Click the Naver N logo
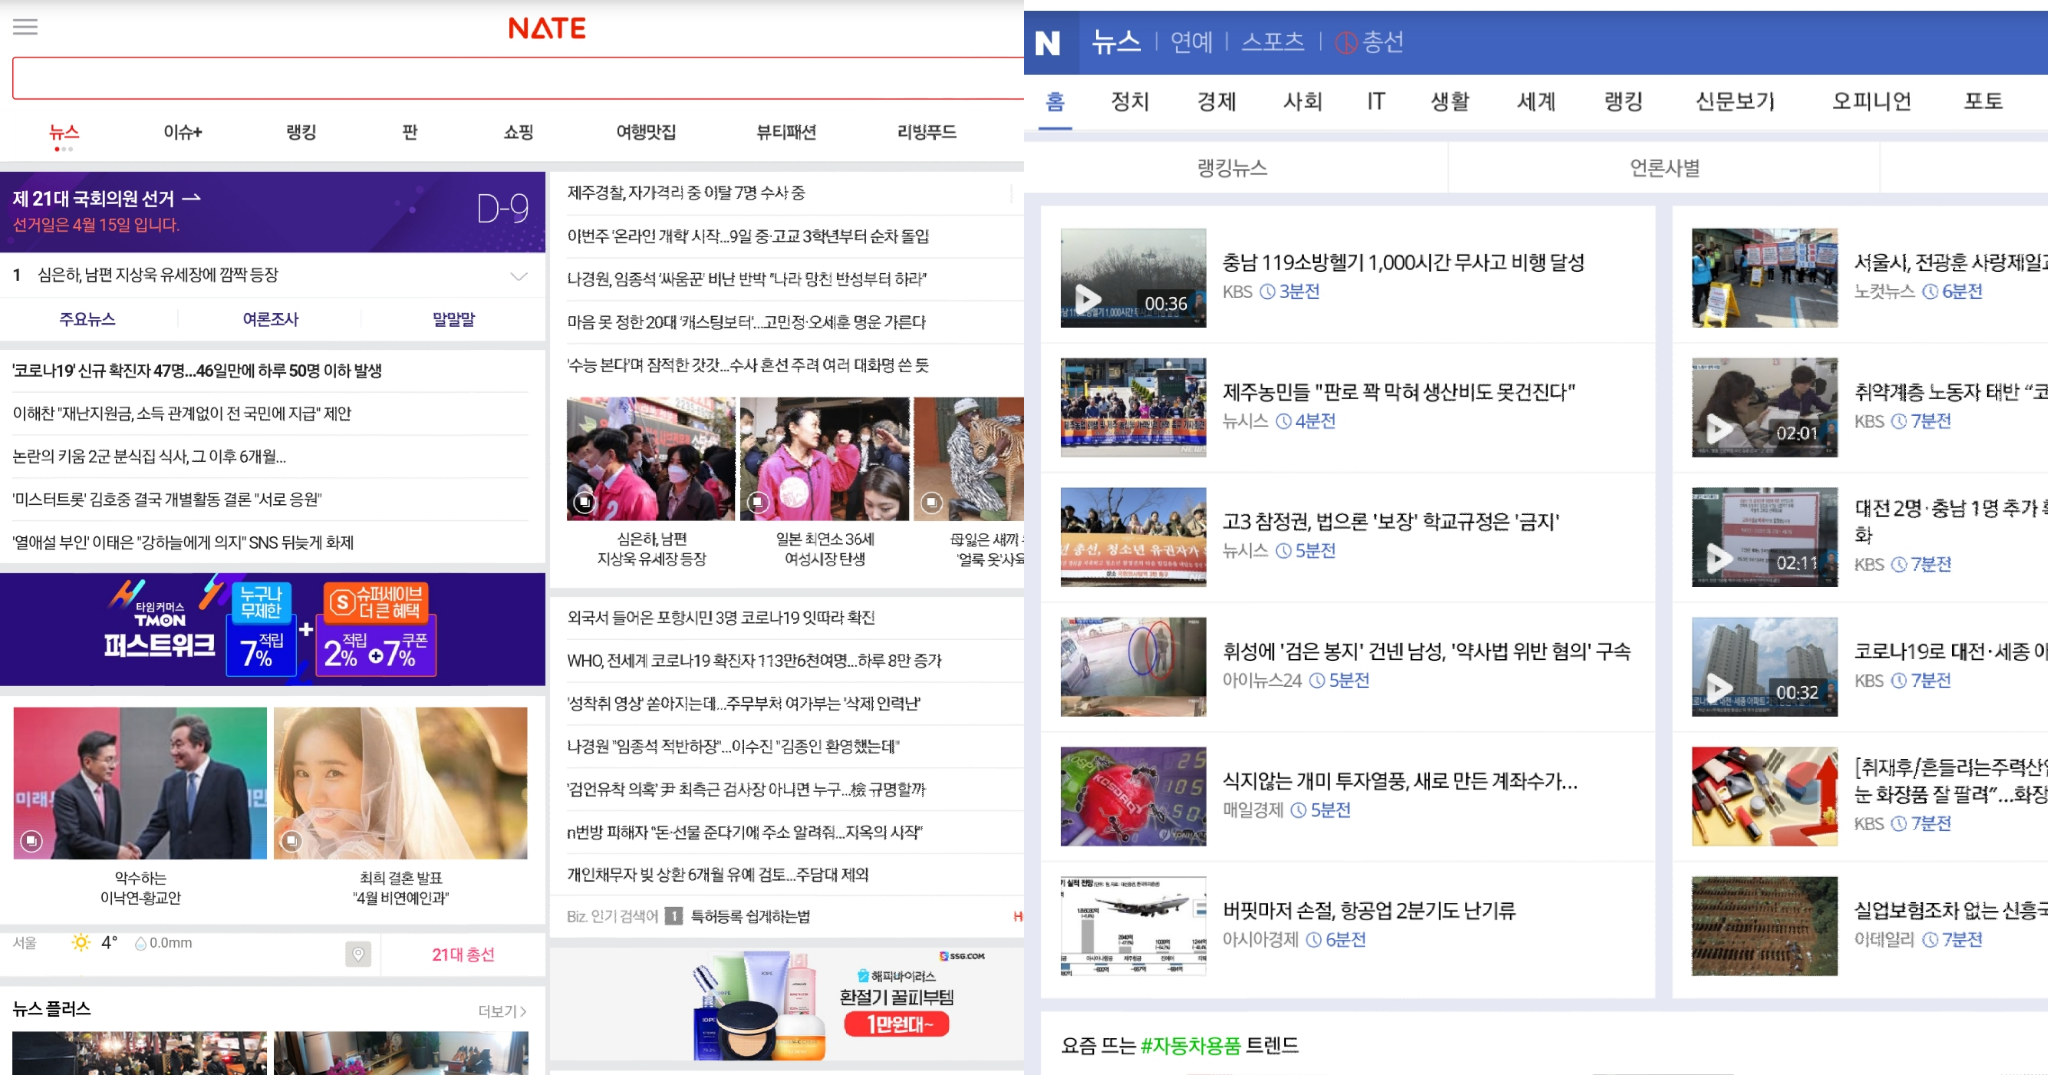This screenshot has width=2048, height=1075. pos(1047,43)
